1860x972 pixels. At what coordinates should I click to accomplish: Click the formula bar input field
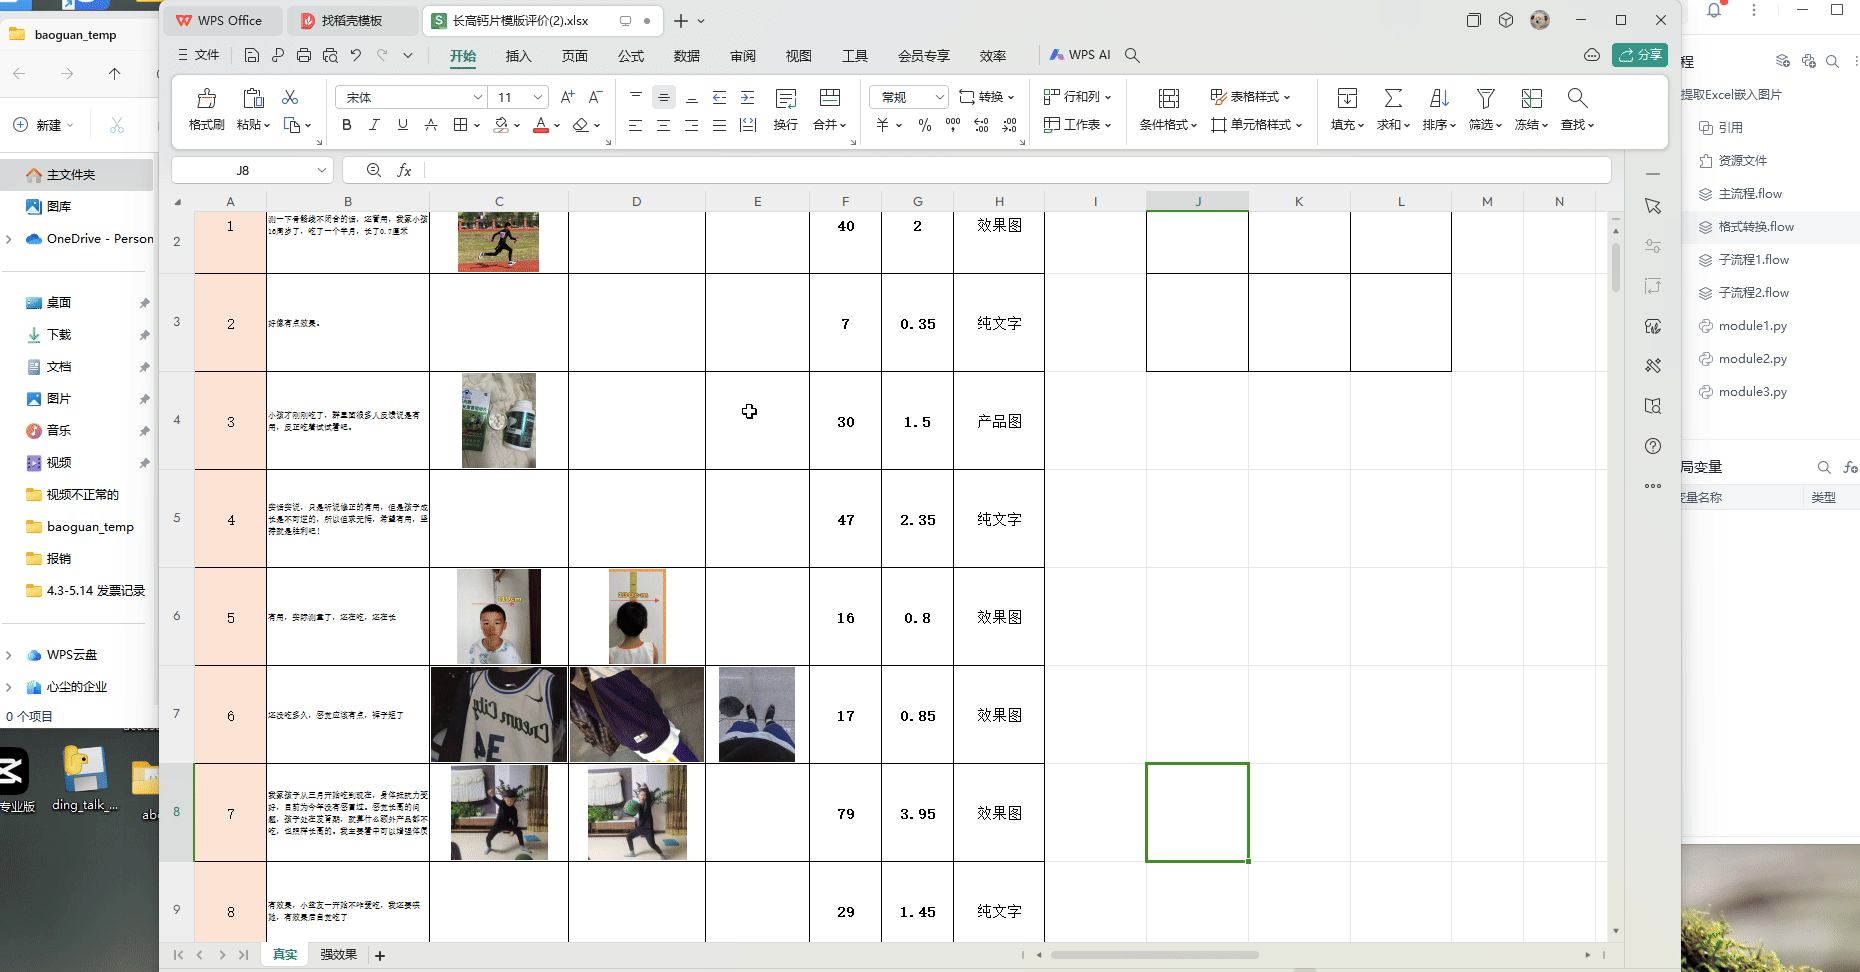[1010, 170]
